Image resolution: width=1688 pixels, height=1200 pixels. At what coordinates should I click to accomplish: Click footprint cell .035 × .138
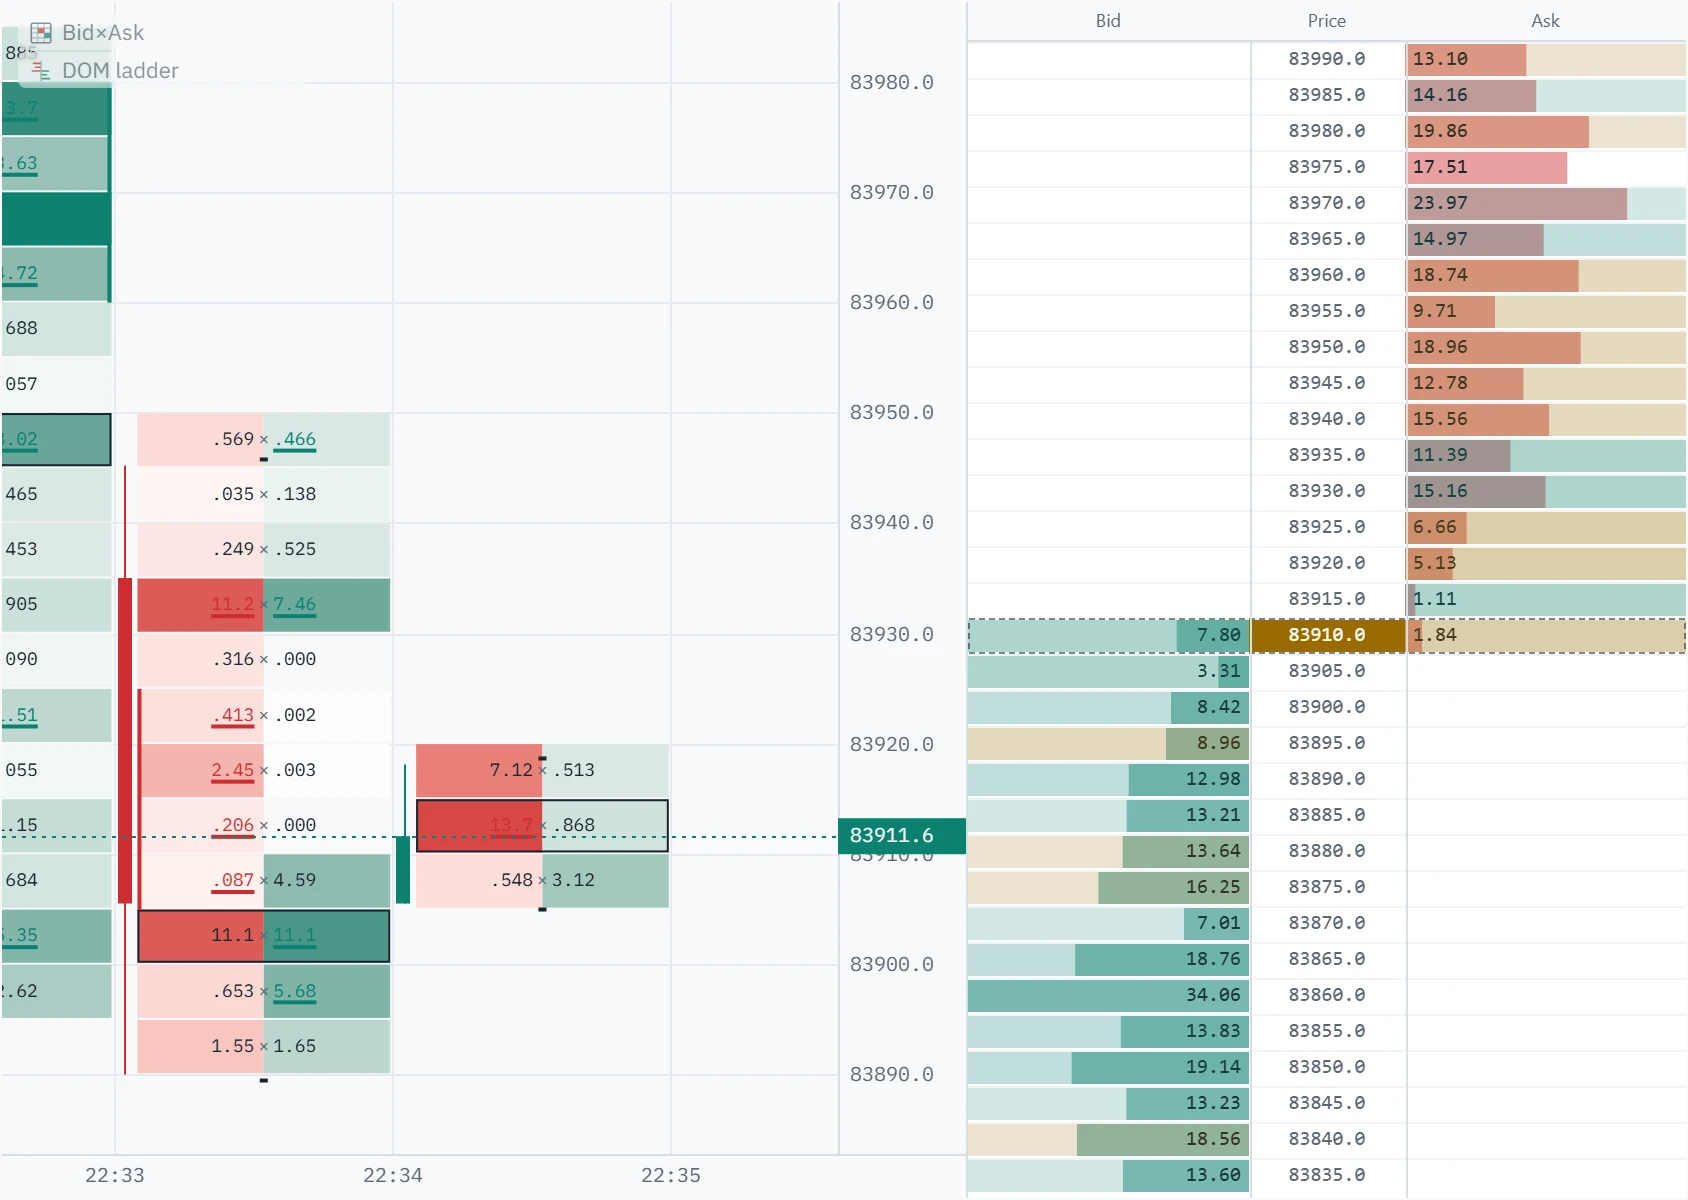tap(264, 494)
